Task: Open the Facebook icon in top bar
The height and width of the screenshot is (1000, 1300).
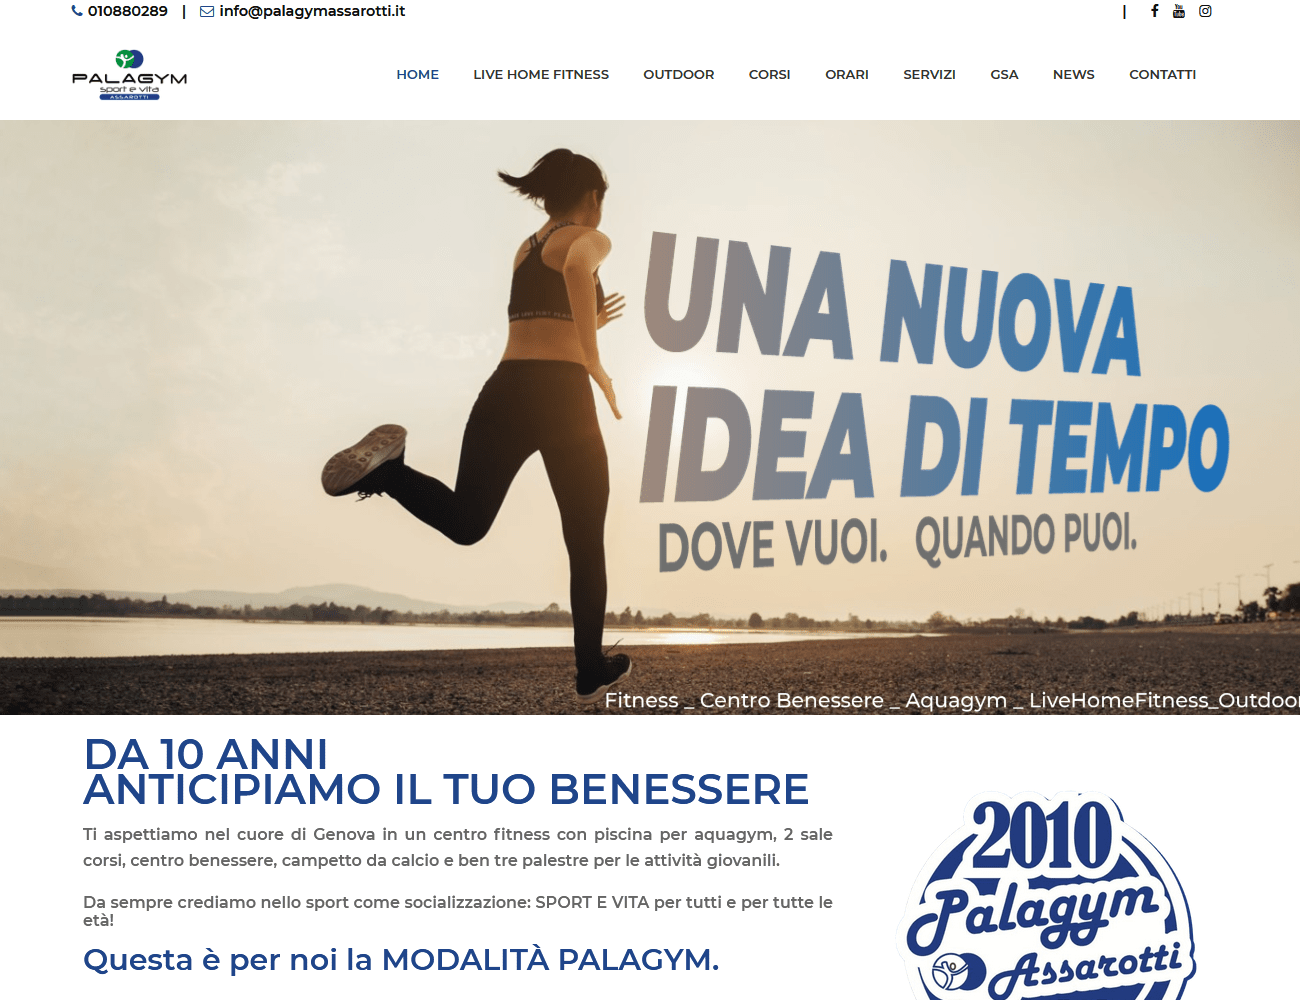Action: 1154,11
